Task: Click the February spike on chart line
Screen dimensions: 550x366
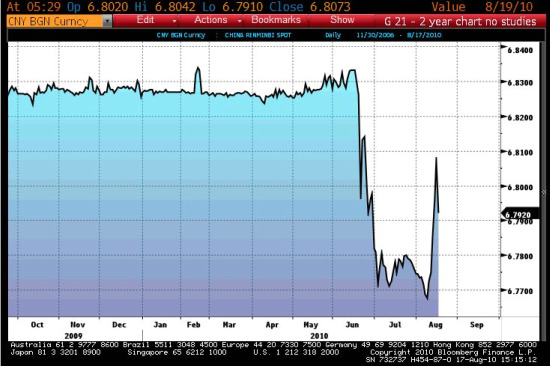Action: click(198, 68)
